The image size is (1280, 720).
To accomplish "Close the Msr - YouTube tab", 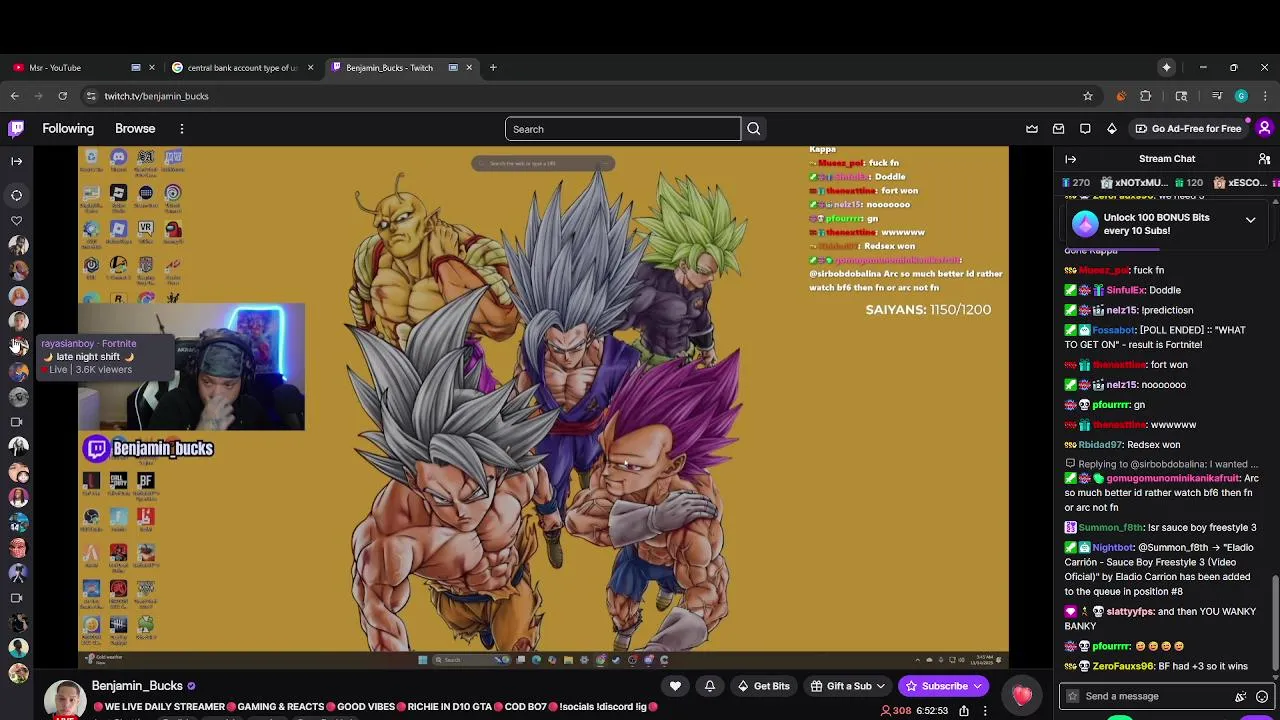I will point(152,68).
